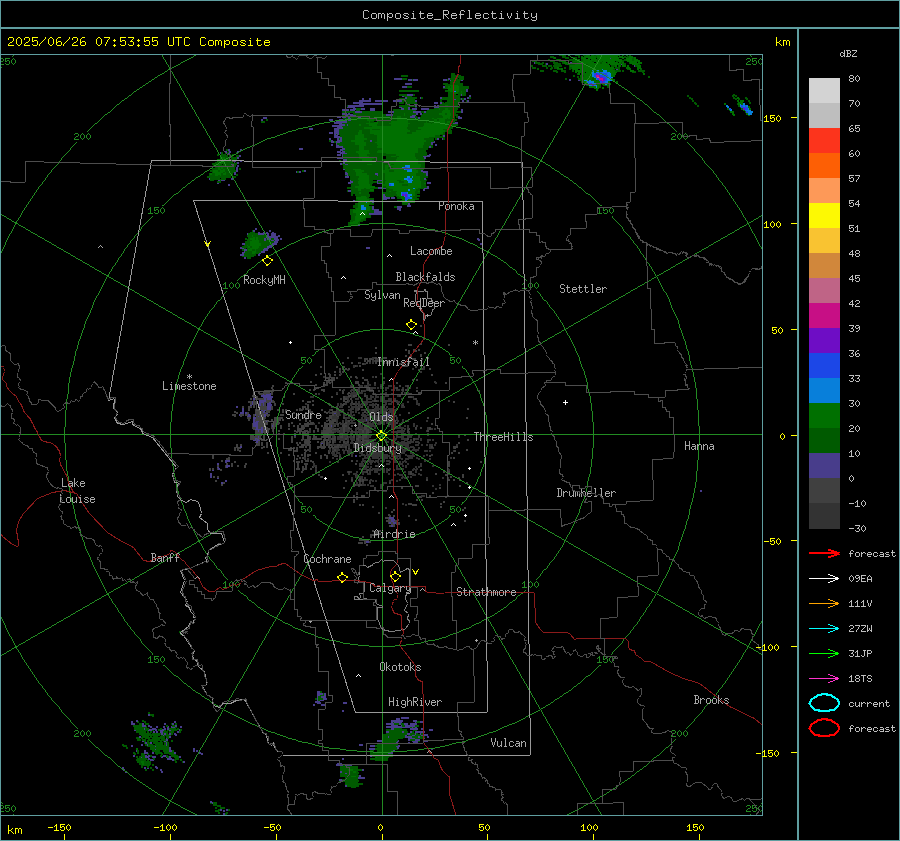Click the intense storm cell in the northeast
This screenshot has height=841, width=900.
599,76
